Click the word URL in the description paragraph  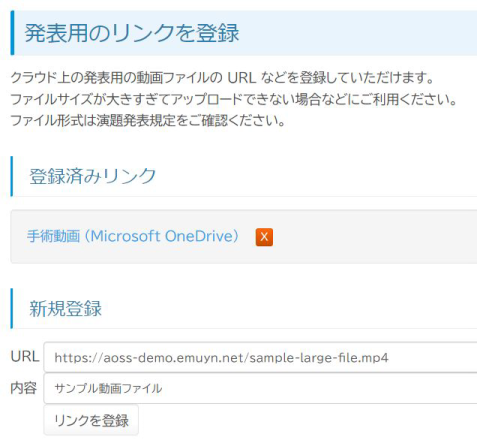[x=241, y=78]
